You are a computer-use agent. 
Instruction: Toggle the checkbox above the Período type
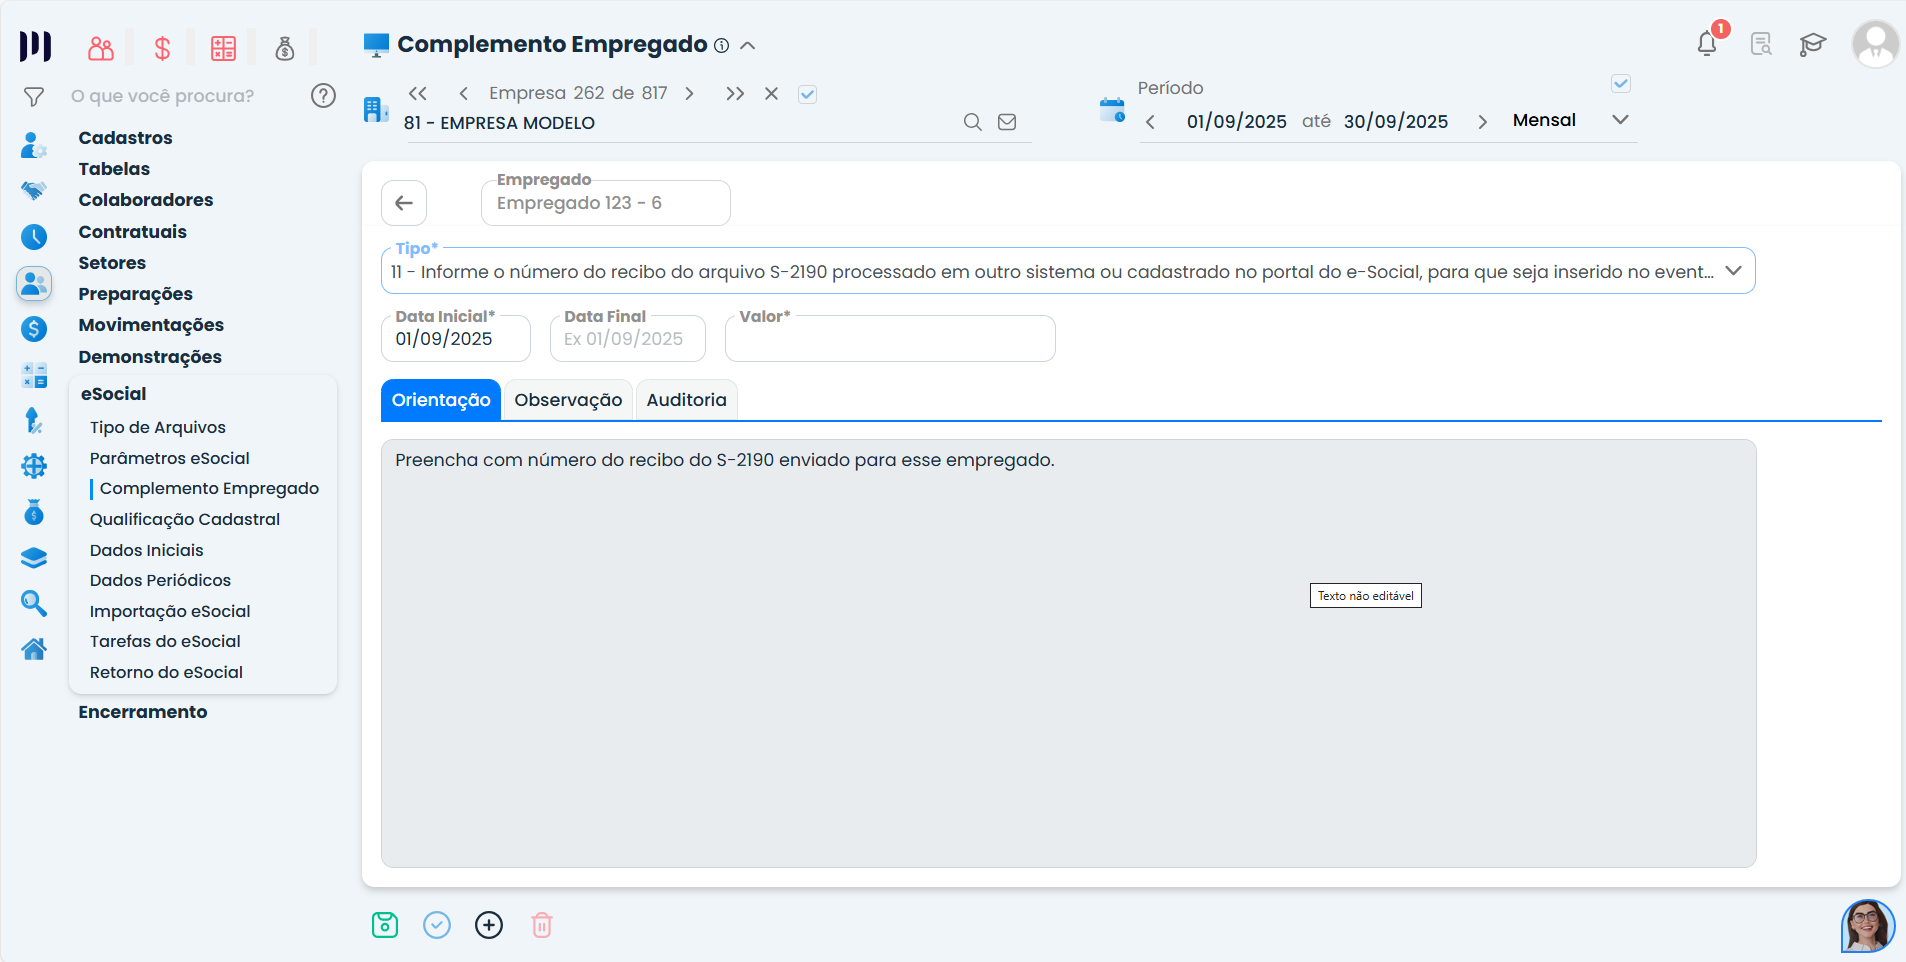click(1621, 84)
